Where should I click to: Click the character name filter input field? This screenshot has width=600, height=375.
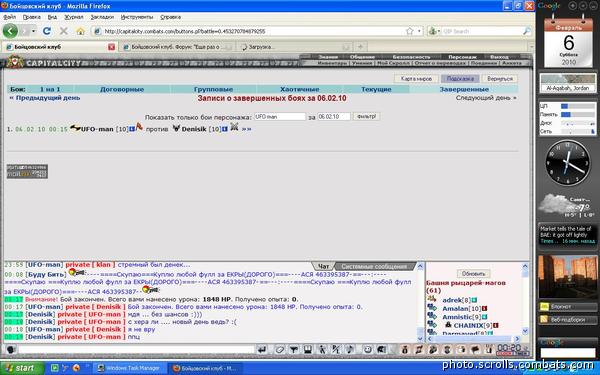click(x=280, y=116)
